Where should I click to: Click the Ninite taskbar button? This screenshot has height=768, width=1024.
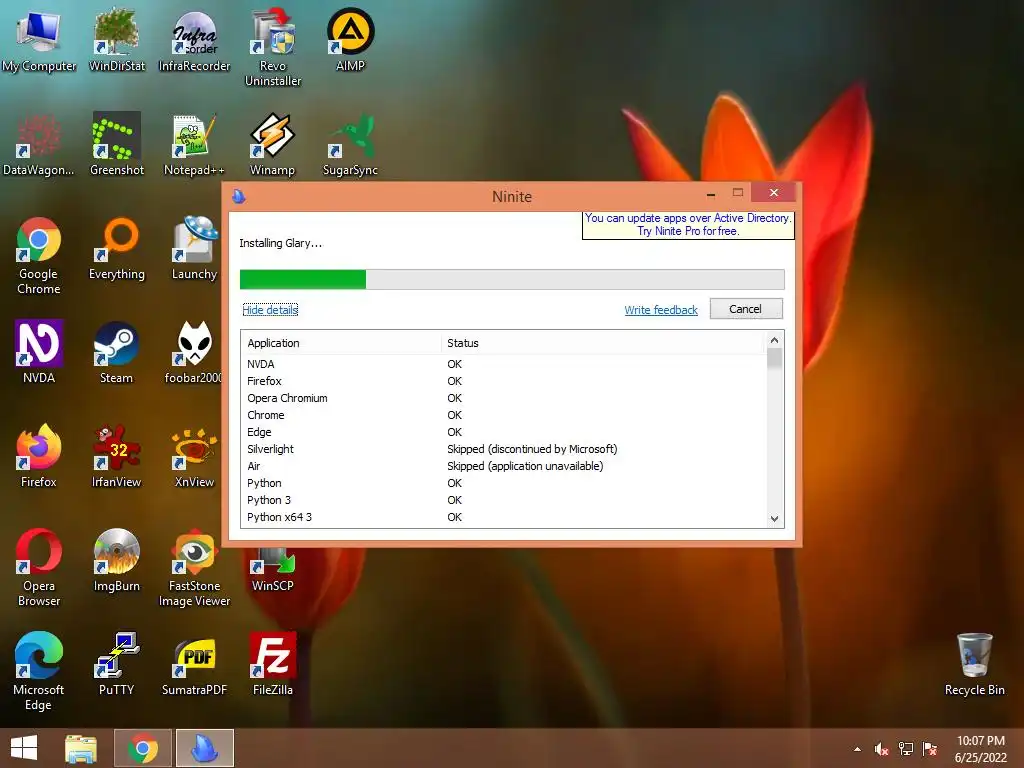point(204,748)
